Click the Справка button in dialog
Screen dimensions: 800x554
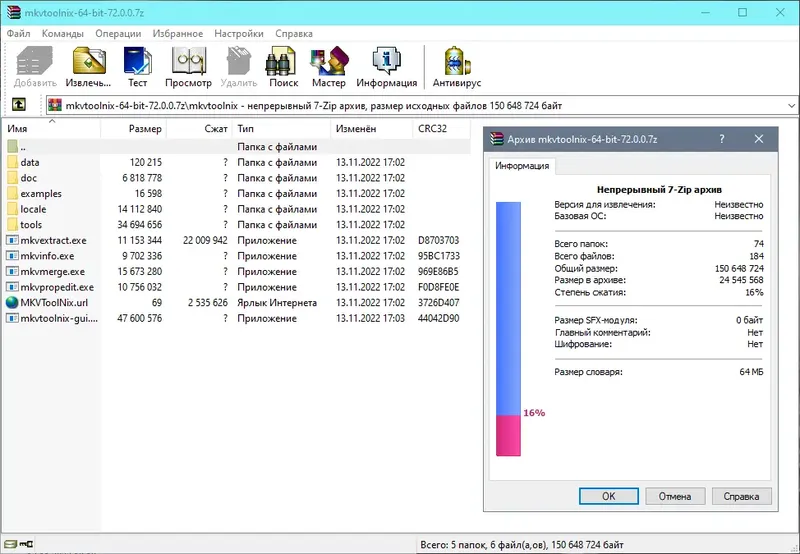click(741, 496)
